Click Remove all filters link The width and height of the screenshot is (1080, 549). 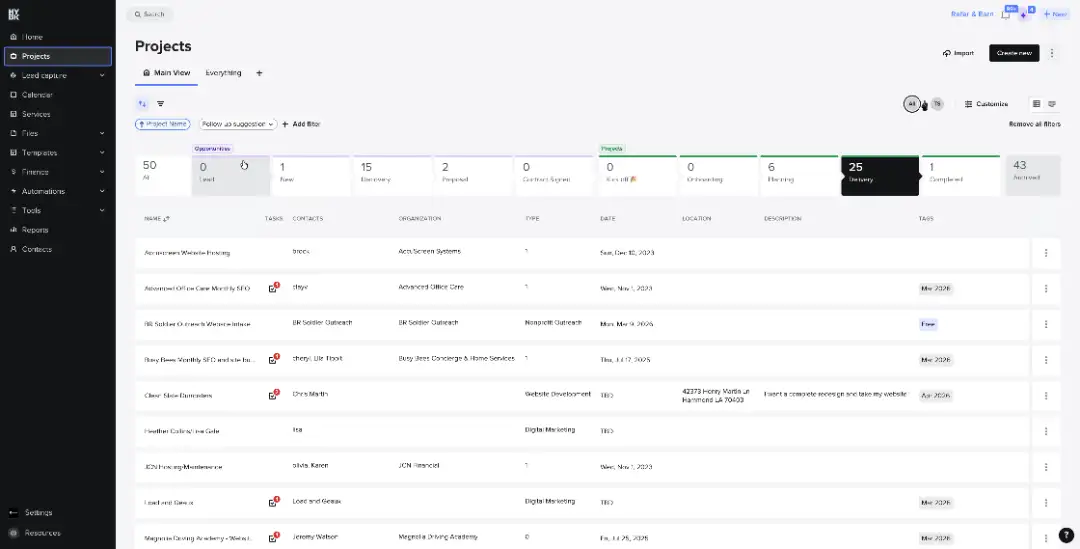[x=1035, y=125]
